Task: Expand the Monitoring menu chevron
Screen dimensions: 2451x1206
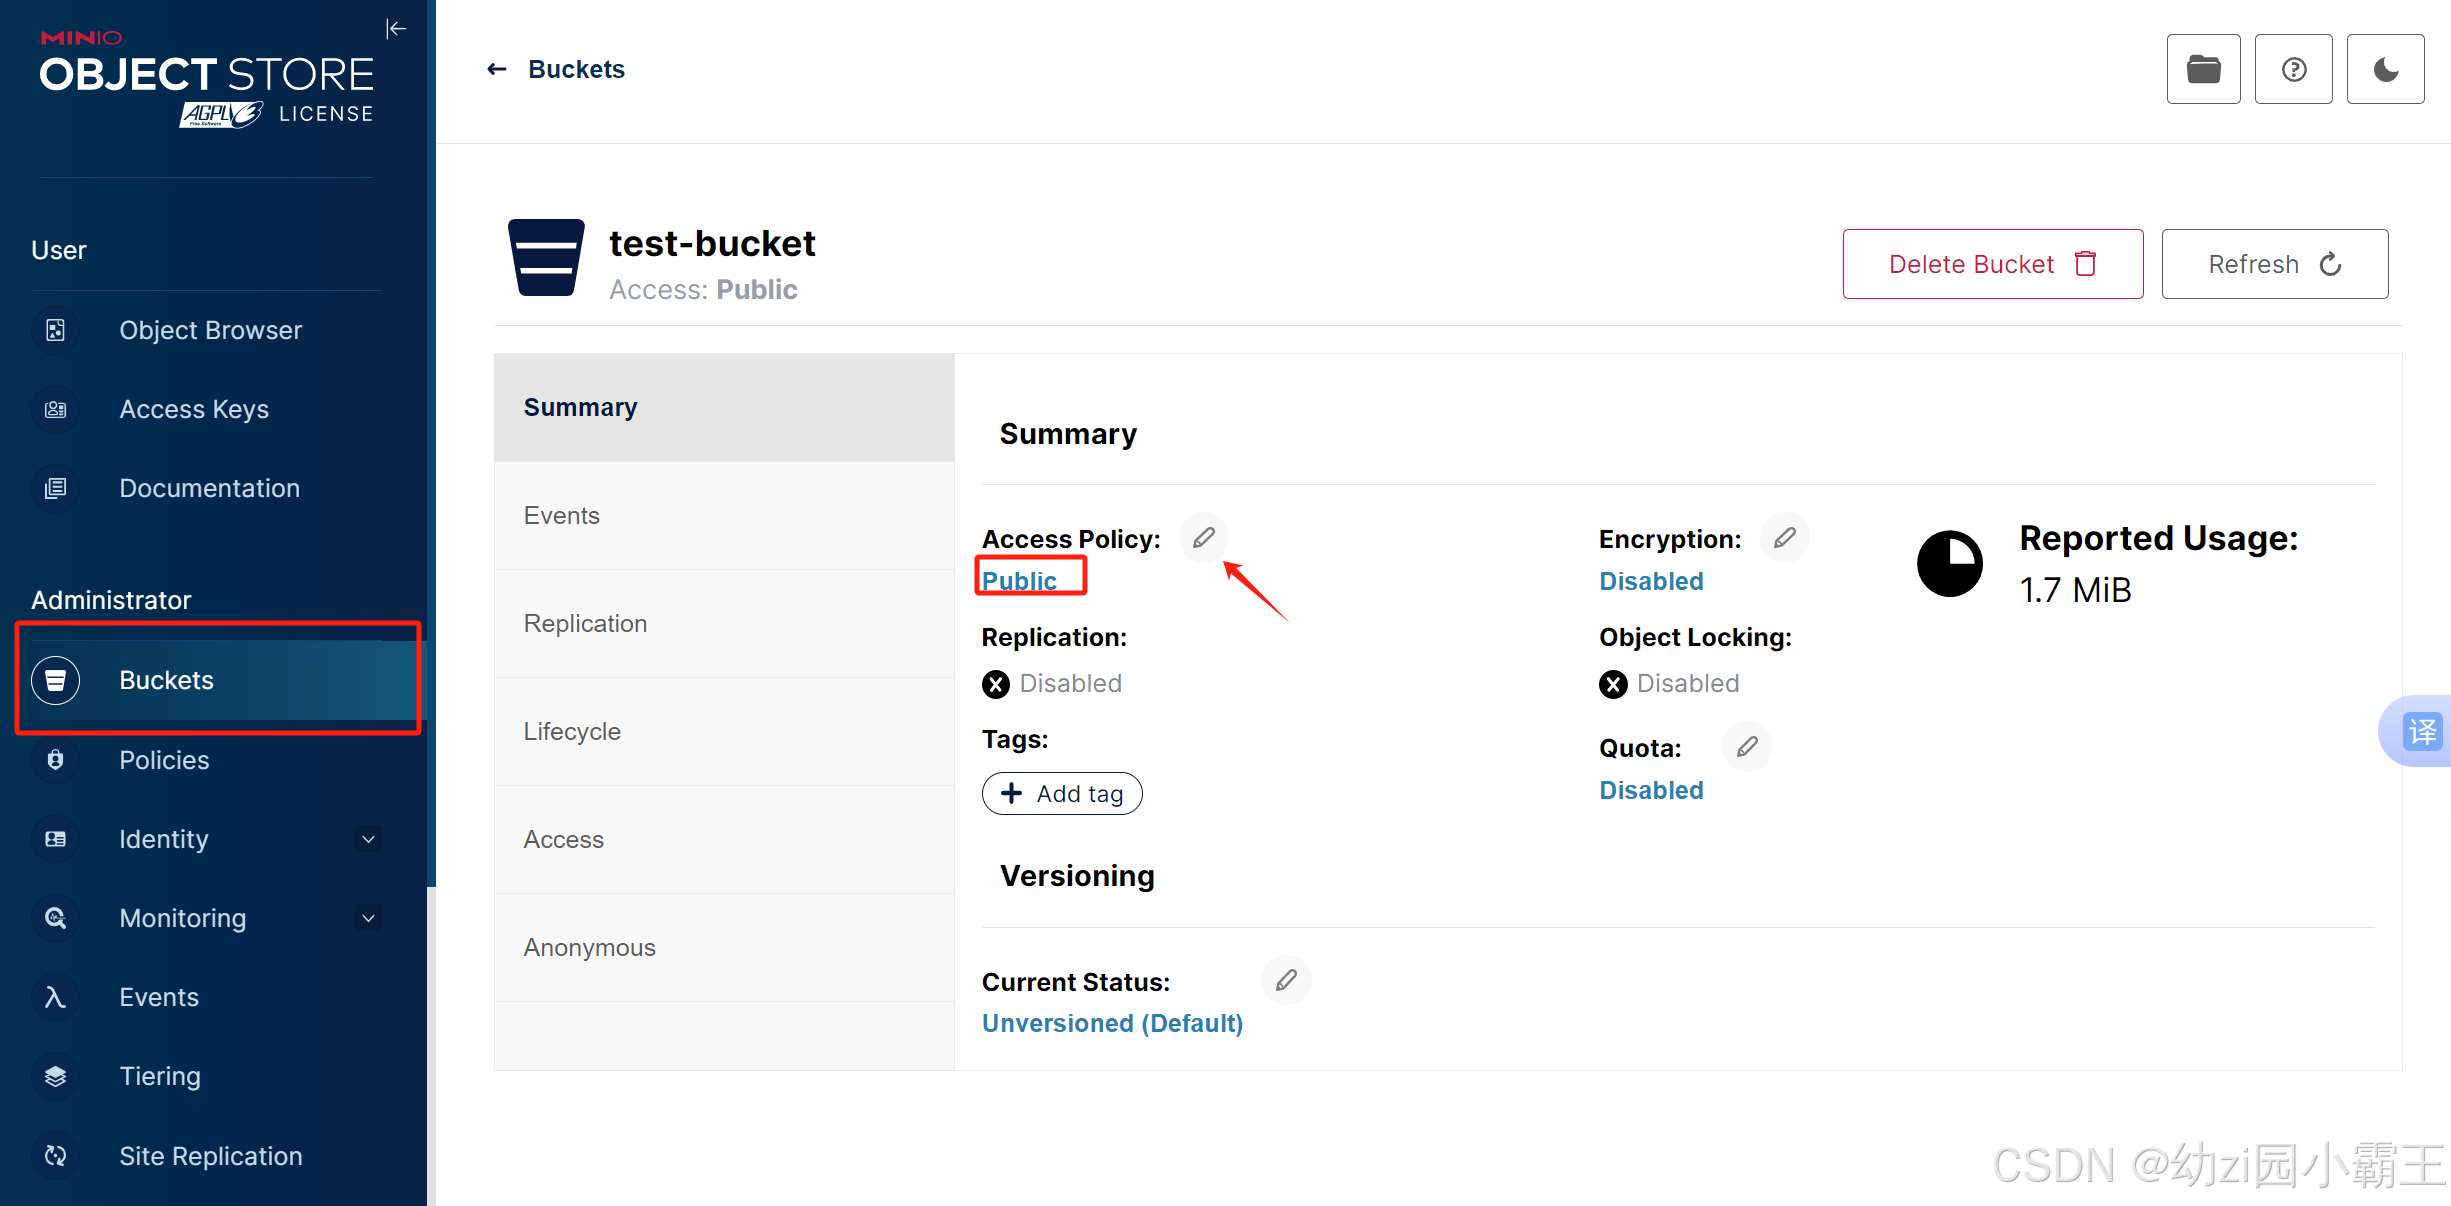Action: pos(368,918)
